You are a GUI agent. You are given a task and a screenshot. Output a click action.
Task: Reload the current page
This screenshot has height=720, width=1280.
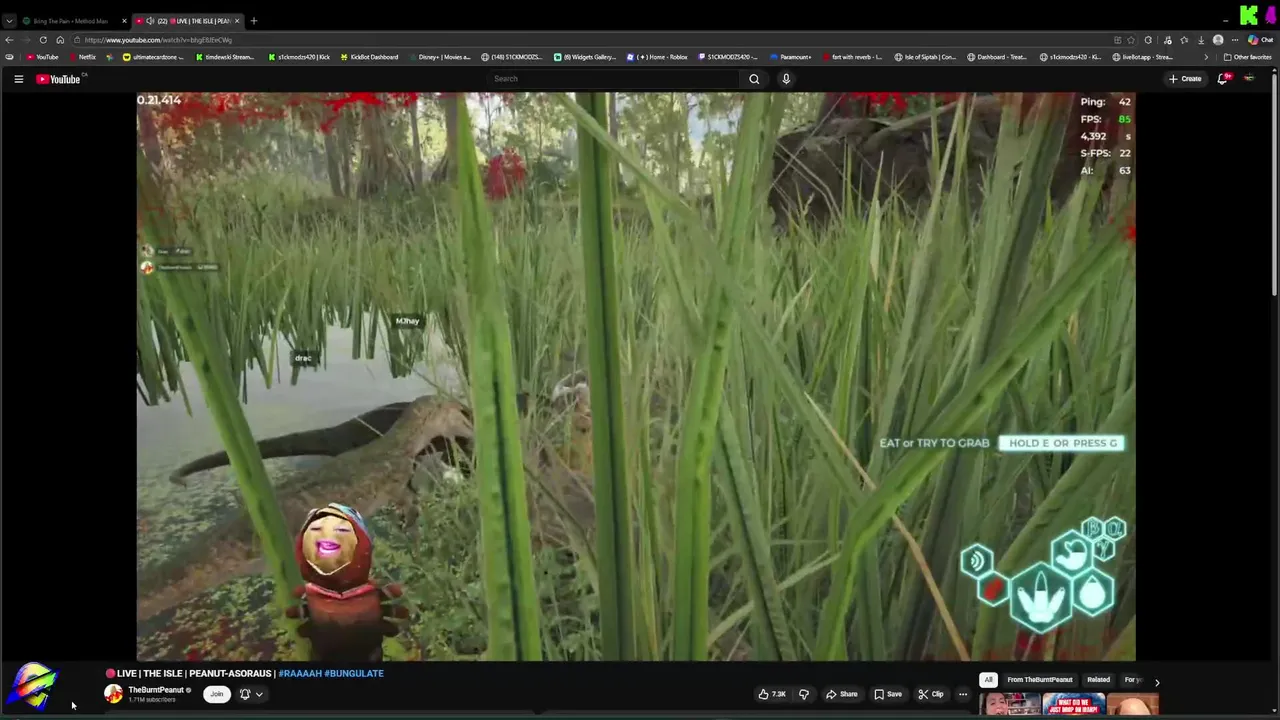pyautogui.click(x=43, y=40)
